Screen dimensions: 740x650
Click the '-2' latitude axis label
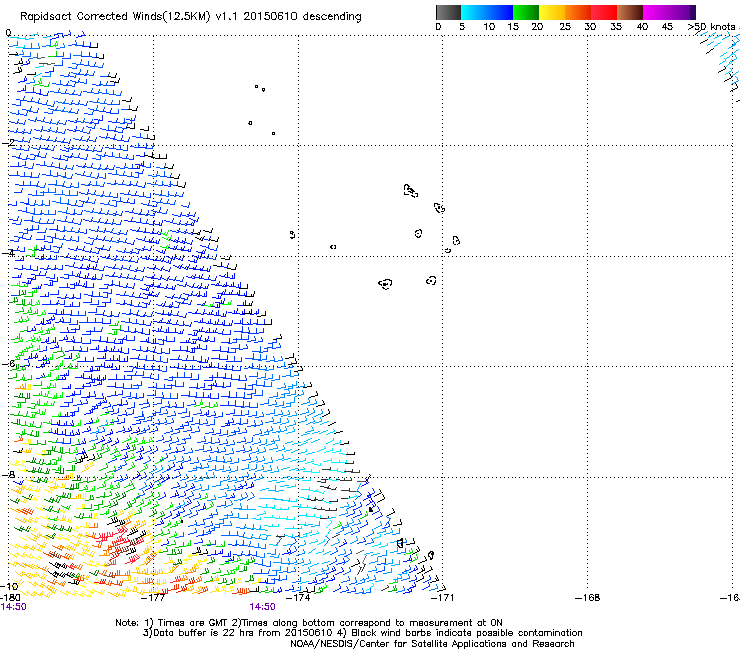point(8,142)
